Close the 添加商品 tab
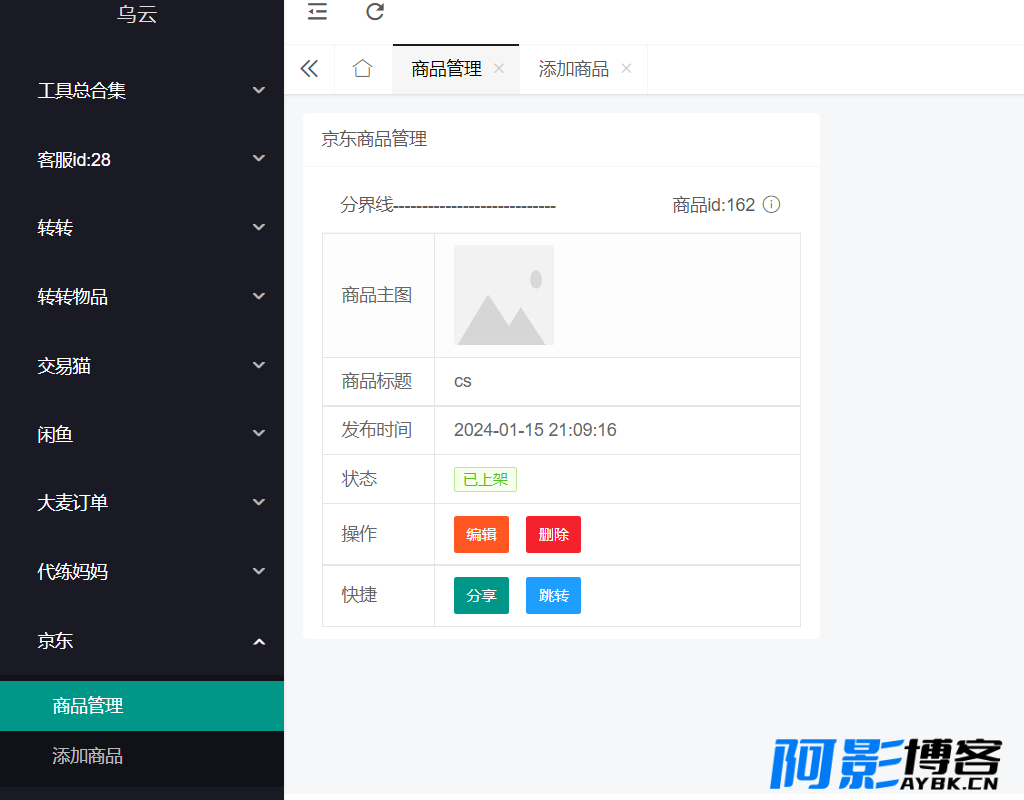The height and width of the screenshot is (800, 1024). click(626, 68)
